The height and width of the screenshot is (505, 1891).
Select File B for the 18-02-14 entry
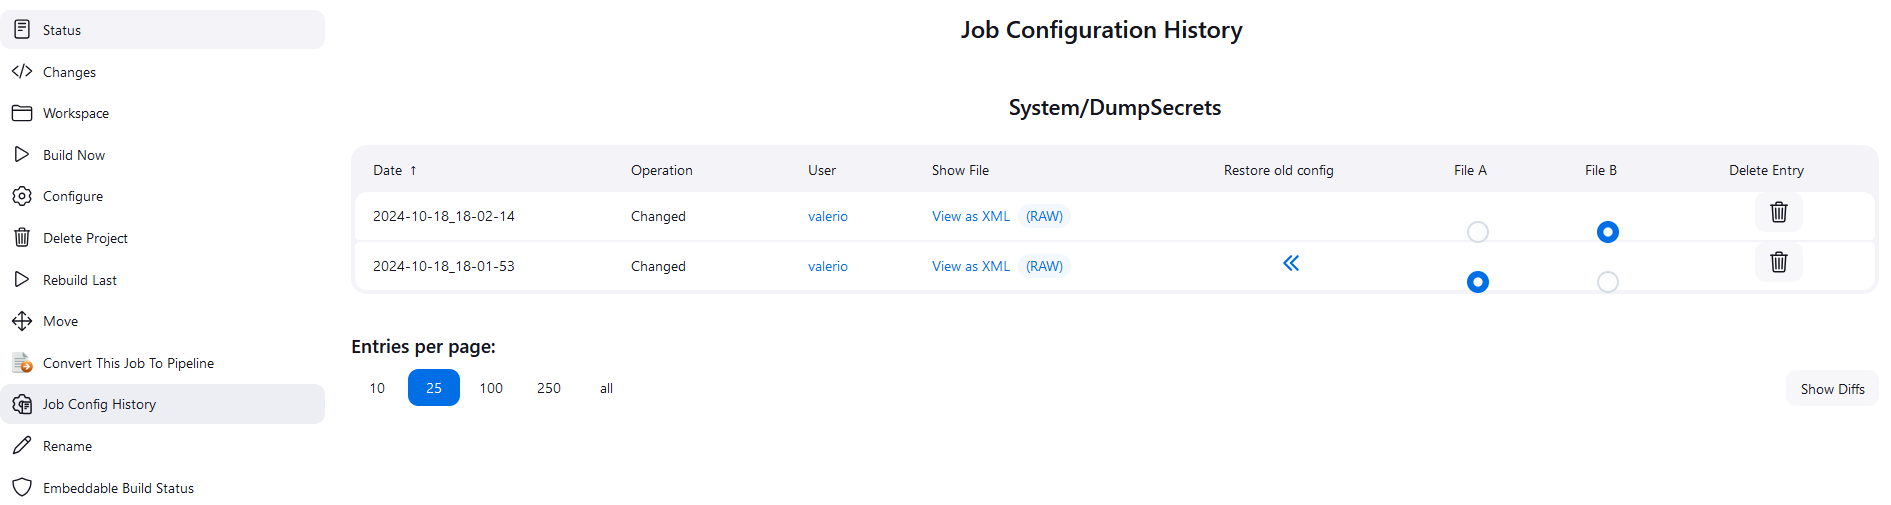(1608, 232)
